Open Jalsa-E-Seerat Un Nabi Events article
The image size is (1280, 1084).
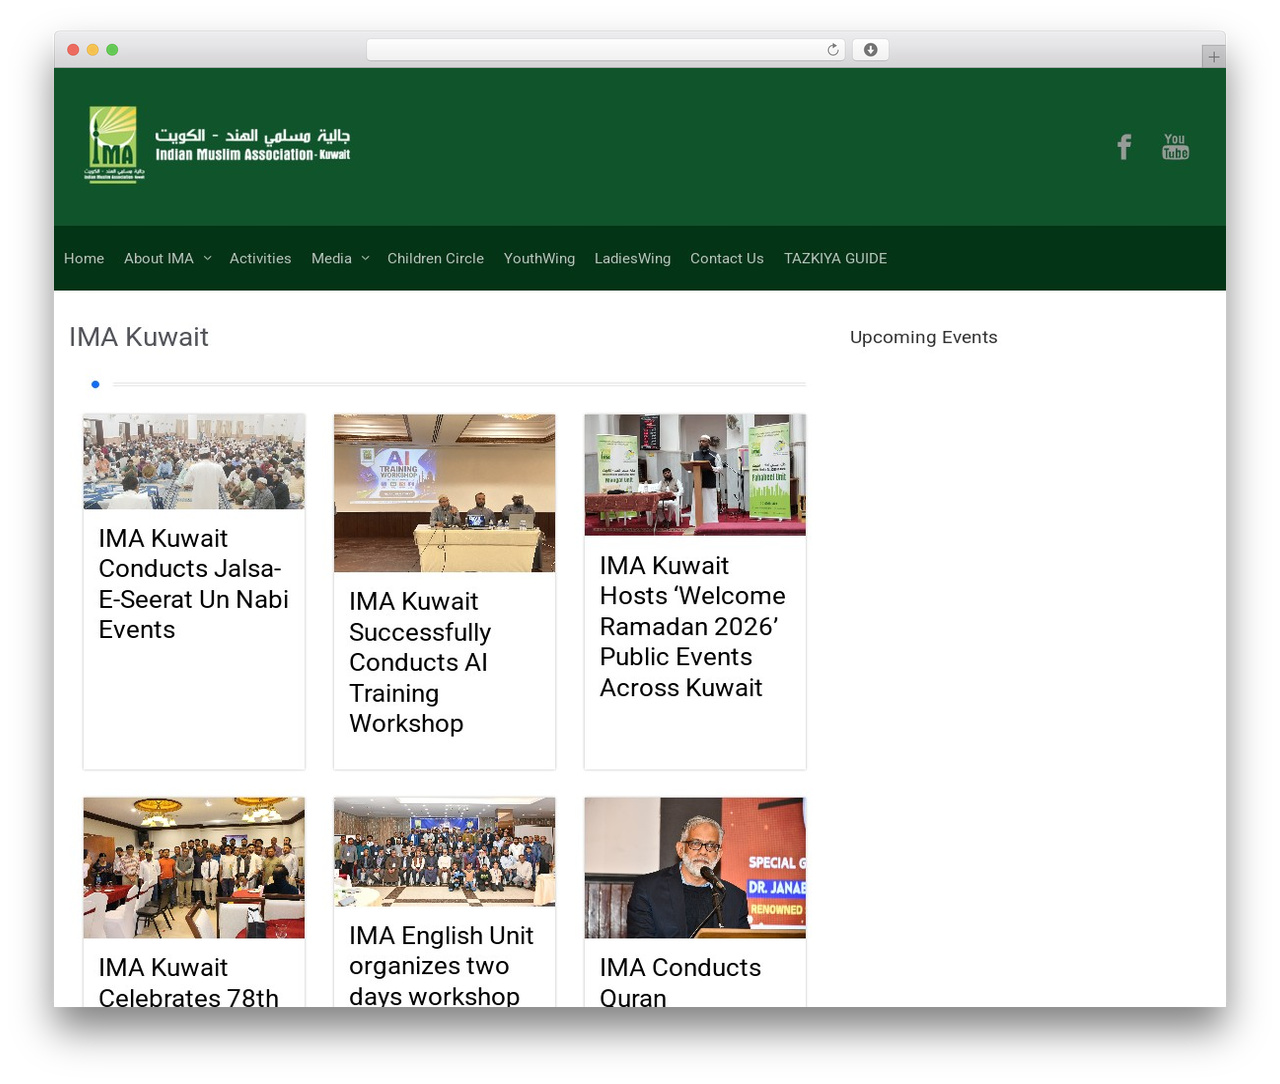point(193,584)
